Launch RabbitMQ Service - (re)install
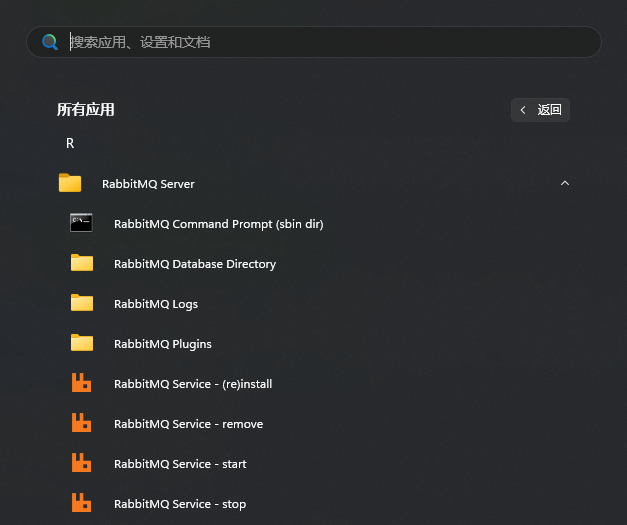627x525 pixels. [x=193, y=384]
